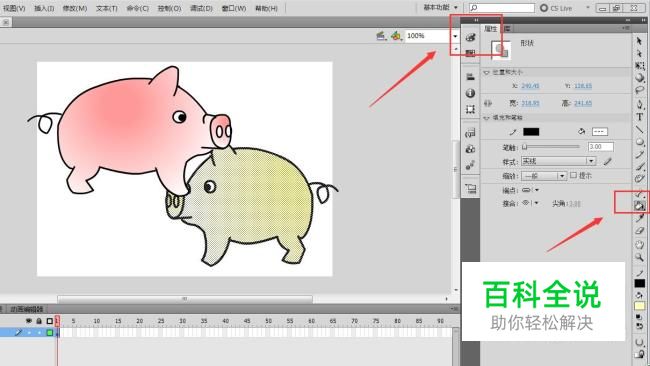Enable the stroke hinting checkbox
This screenshot has height=366, width=650.
(x=573, y=175)
